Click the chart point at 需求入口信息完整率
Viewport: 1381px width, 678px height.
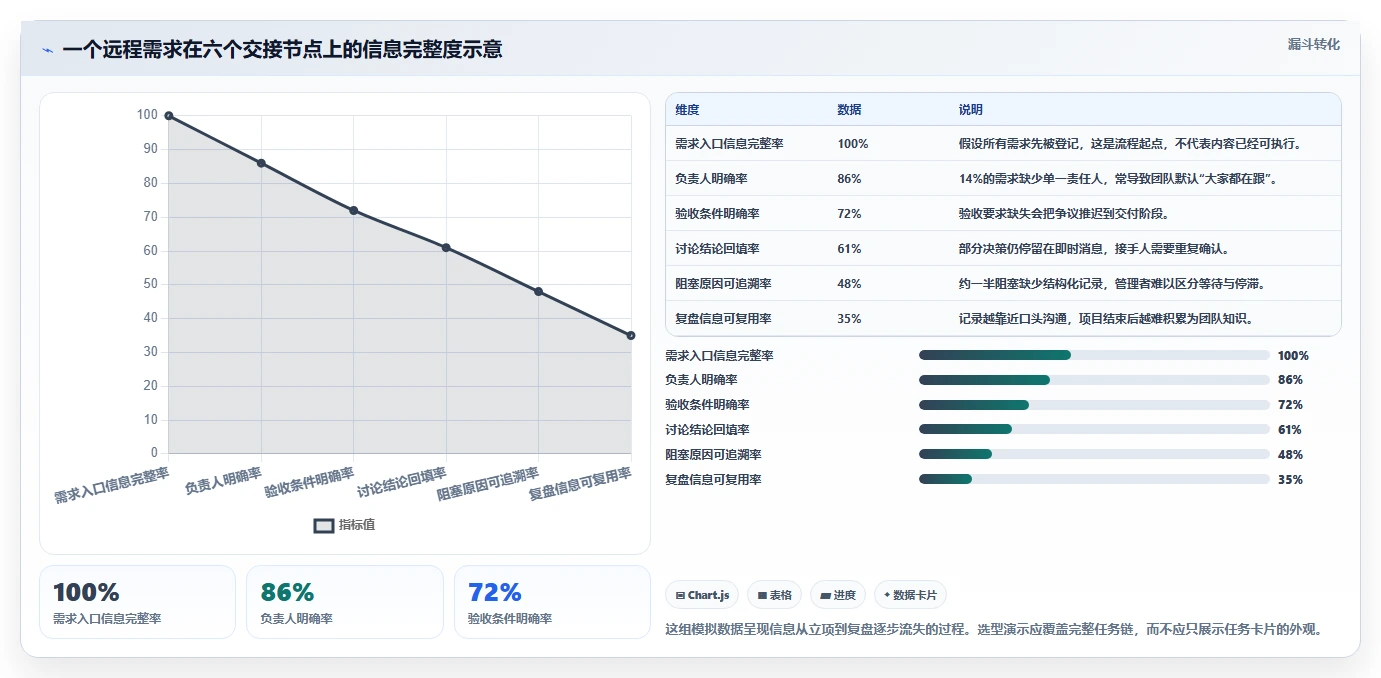[x=169, y=116]
